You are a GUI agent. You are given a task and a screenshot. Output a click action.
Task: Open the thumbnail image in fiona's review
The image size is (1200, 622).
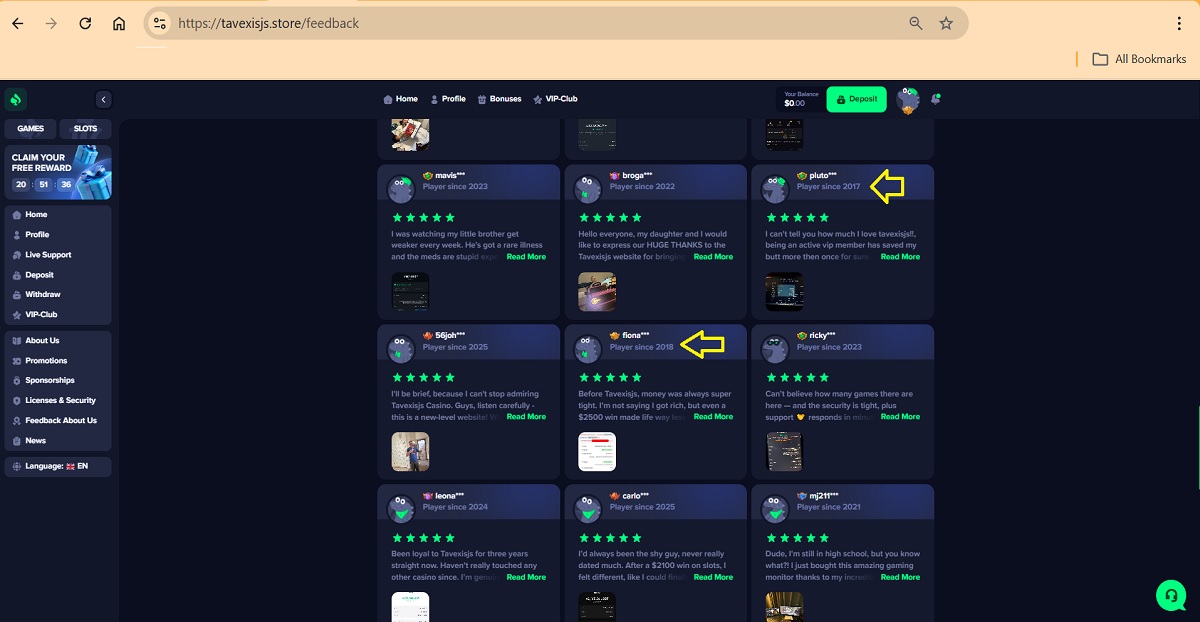coord(597,451)
